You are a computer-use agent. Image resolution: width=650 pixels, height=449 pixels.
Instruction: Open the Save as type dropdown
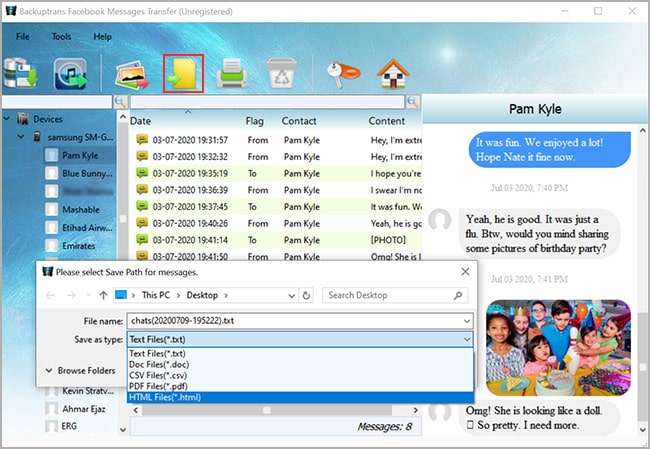[x=299, y=339]
